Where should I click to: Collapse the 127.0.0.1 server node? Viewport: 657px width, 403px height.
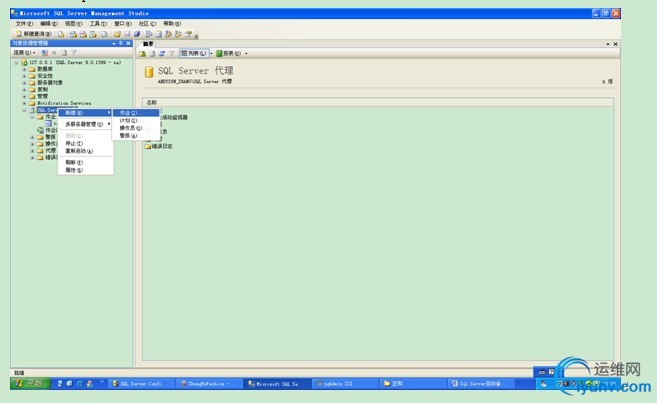click(x=16, y=62)
